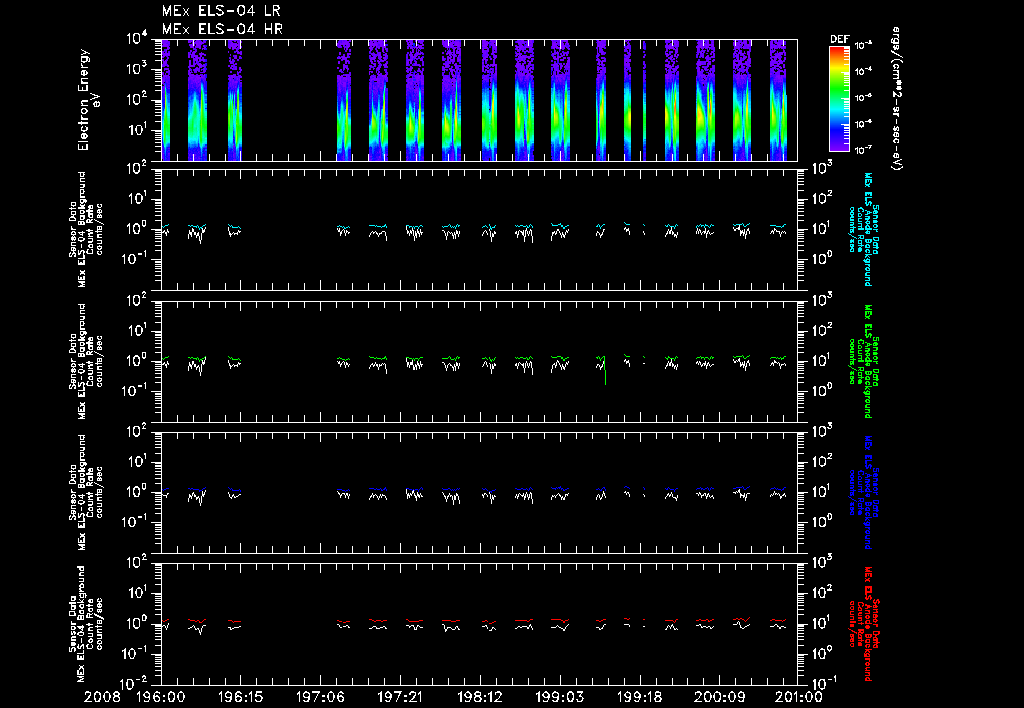Click the "200:09" time axis label
1024x708 pixels.
coord(718,698)
